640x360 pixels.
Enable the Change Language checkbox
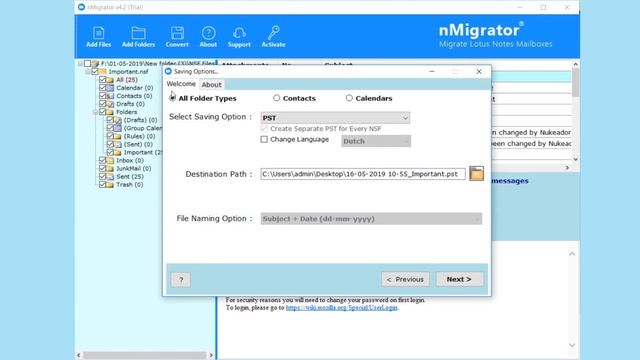click(x=264, y=140)
